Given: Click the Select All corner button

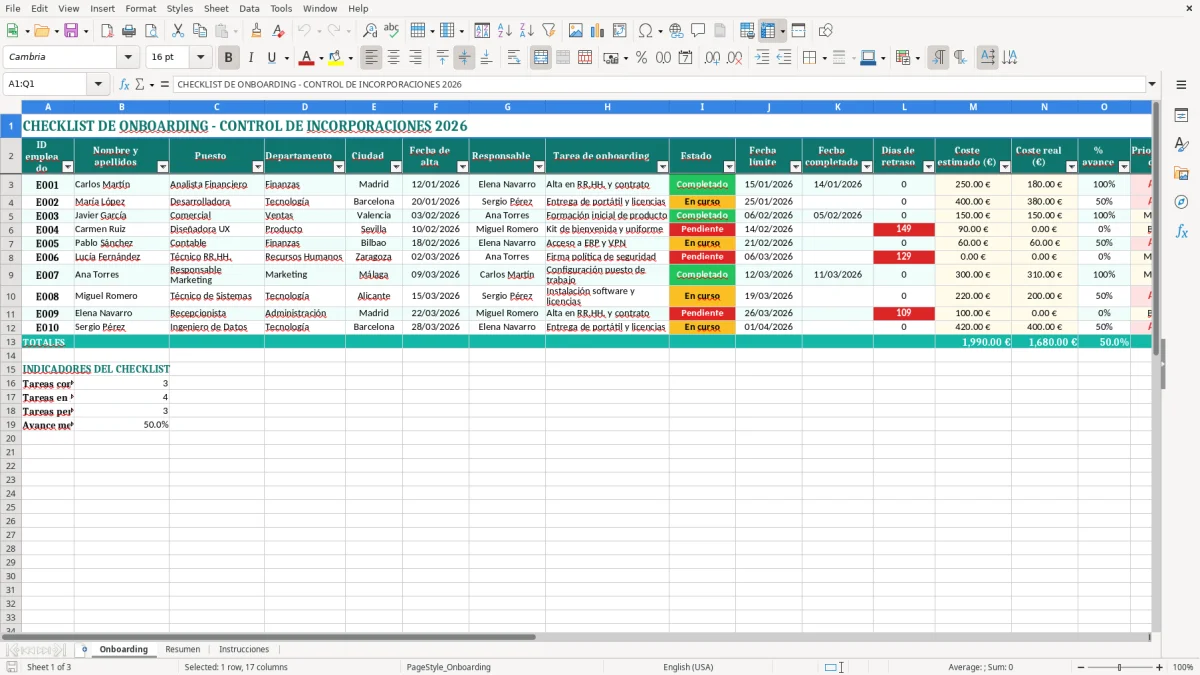Looking at the screenshot, I should [x=11, y=106].
